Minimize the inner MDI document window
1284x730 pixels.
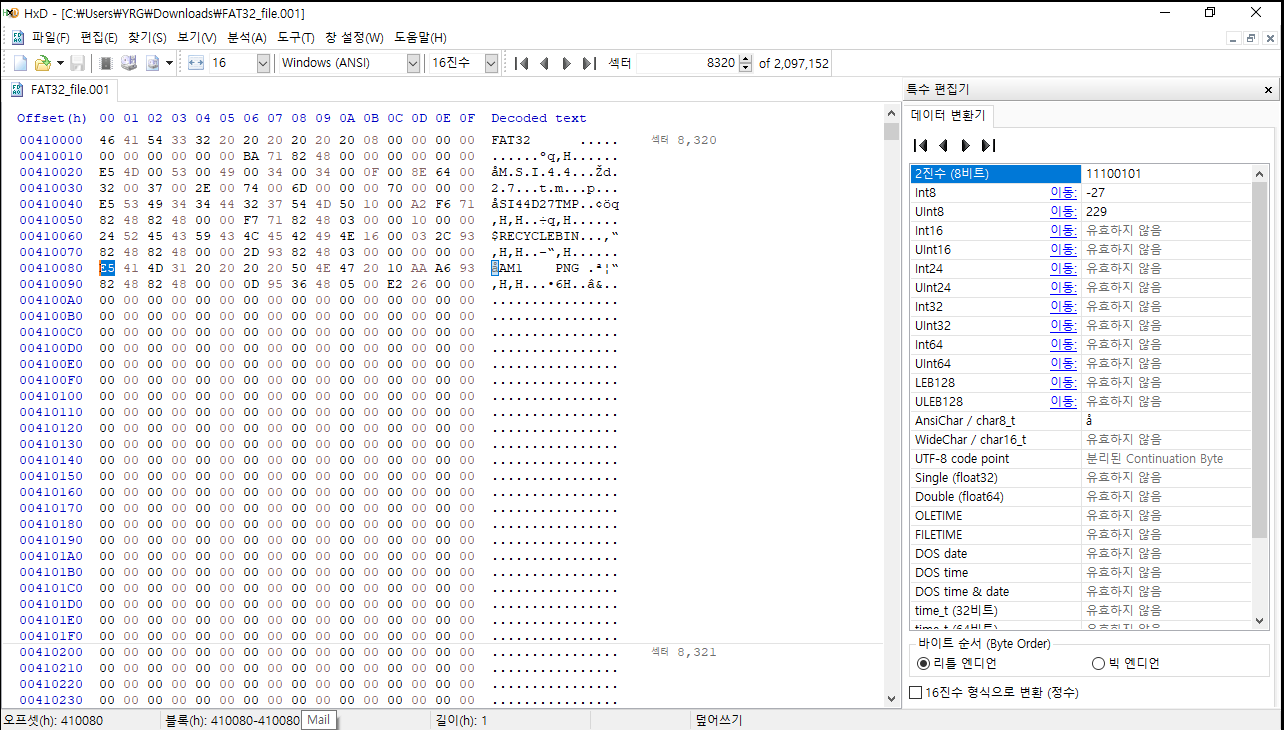click(x=1232, y=38)
